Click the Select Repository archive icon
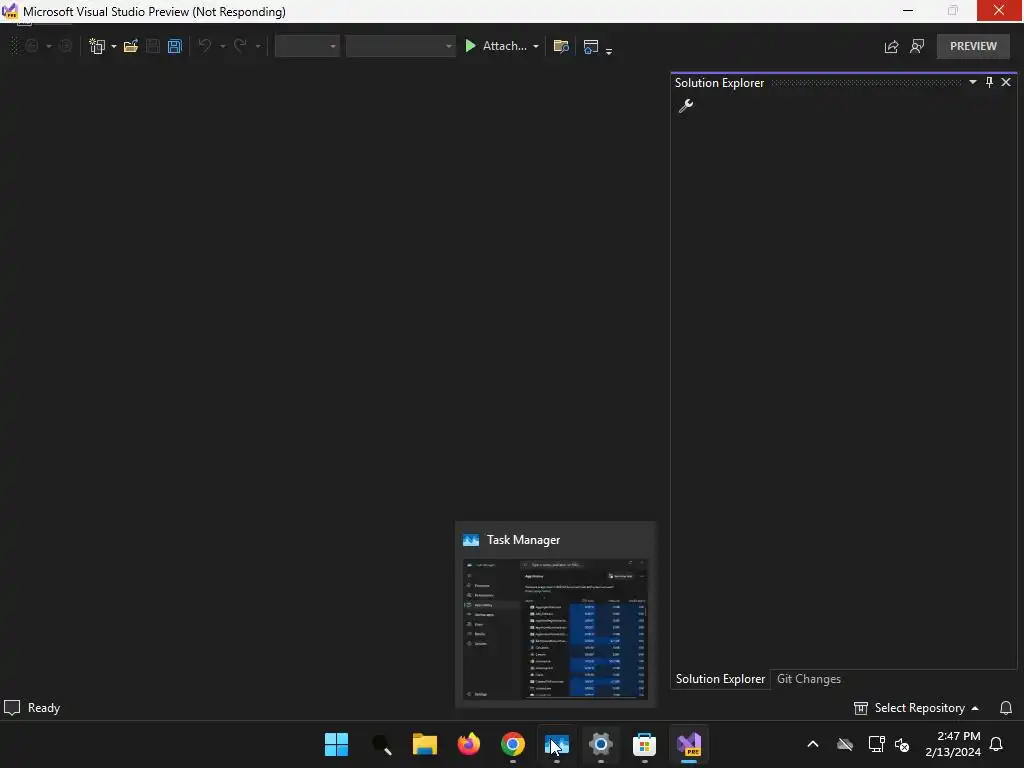This screenshot has width=1024, height=768. point(861,708)
